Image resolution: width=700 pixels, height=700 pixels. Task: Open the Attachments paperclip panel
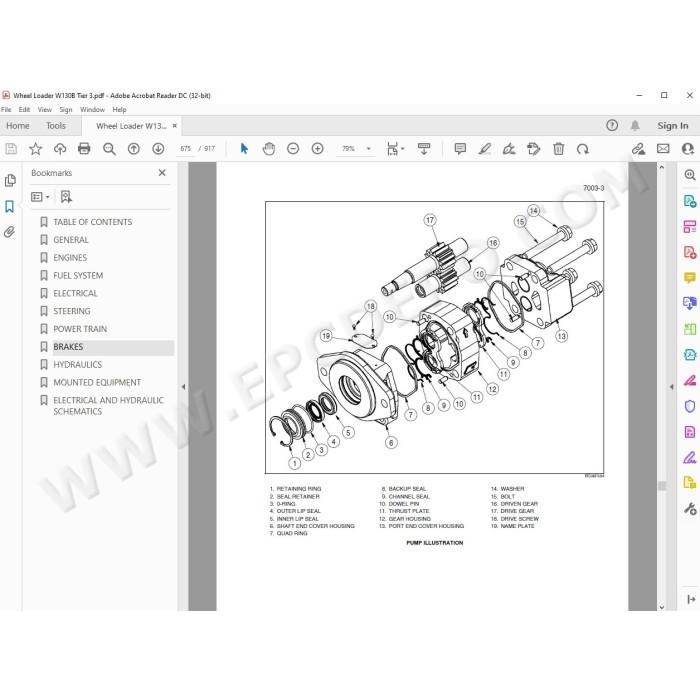click(9, 232)
